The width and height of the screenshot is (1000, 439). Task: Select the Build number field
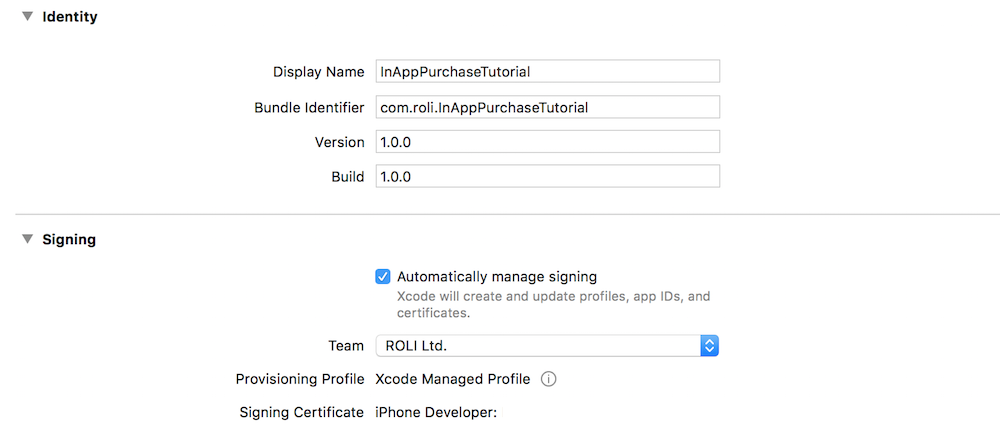[x=547, y=176]
